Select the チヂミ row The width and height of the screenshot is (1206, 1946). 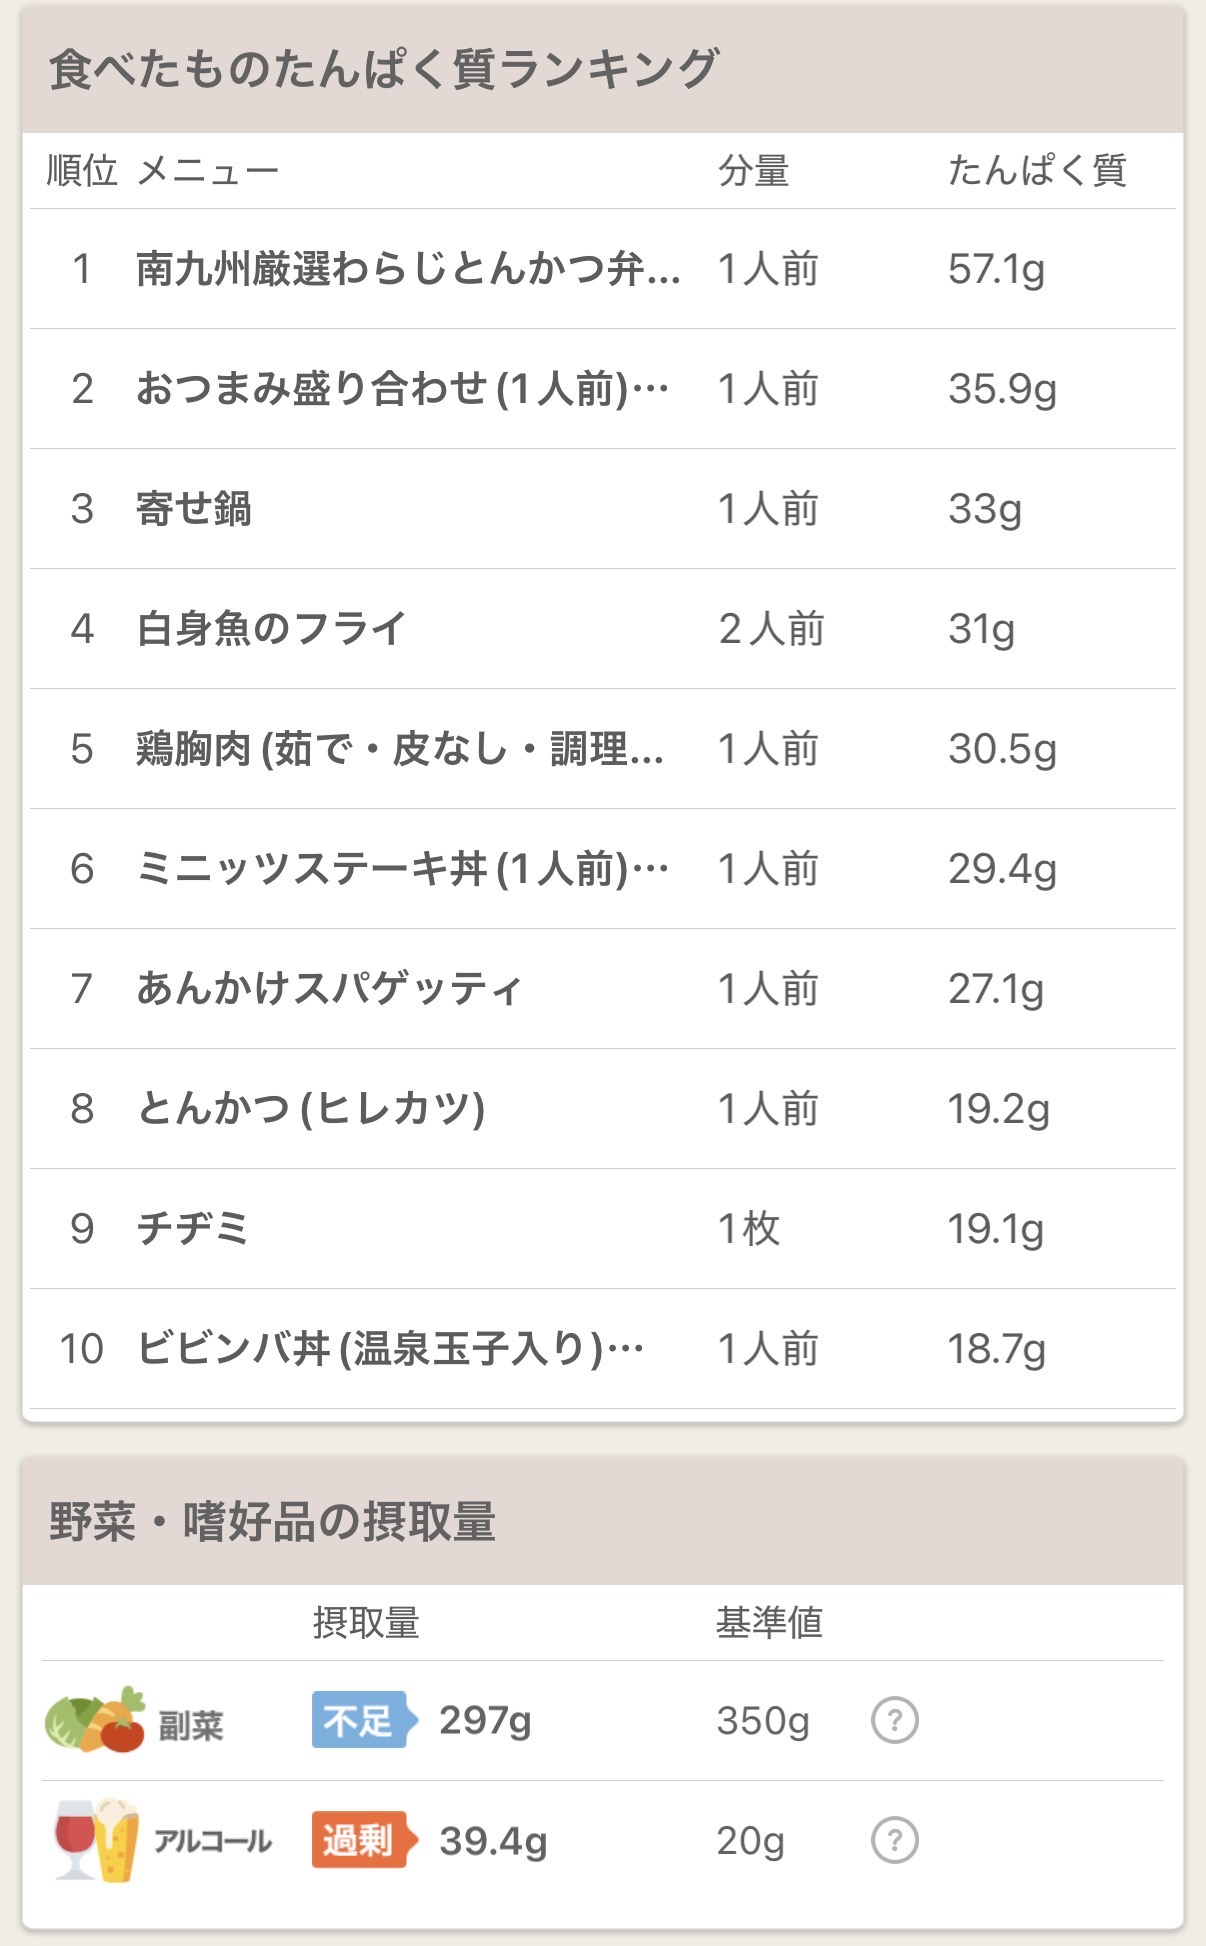pyautogui.click(x=193, y=1229)
